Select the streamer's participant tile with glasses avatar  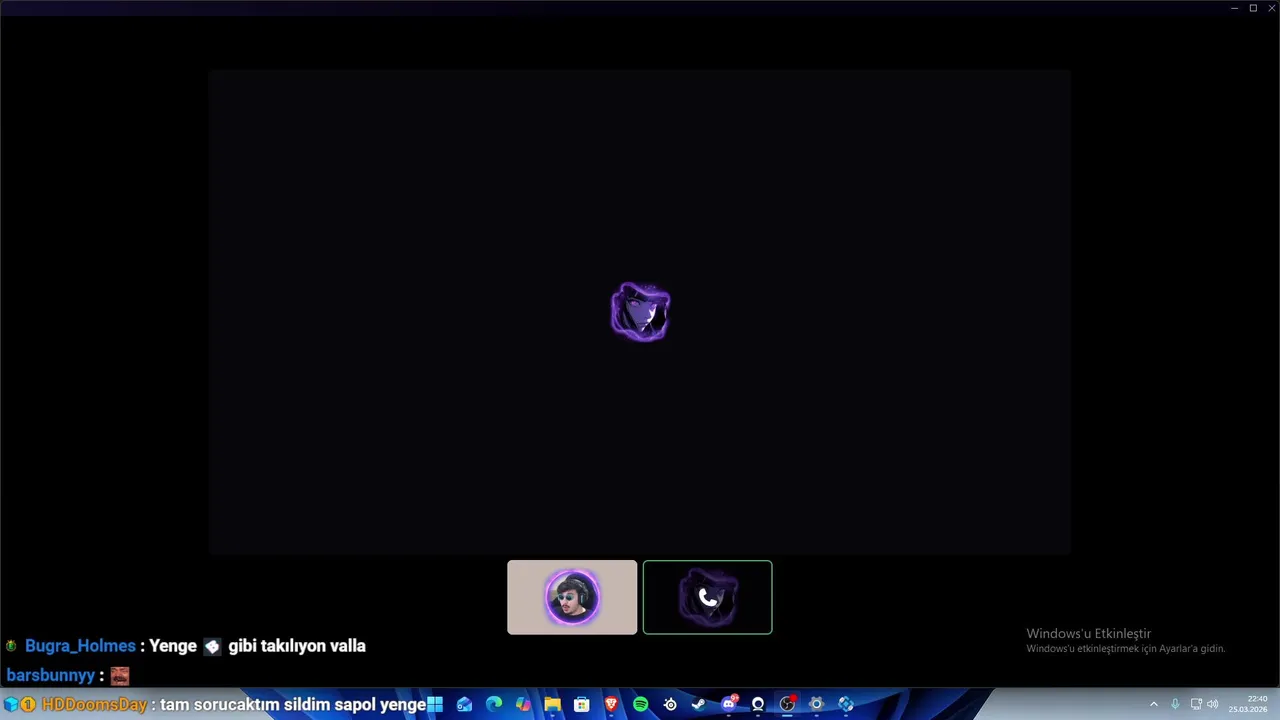tap(572, 597)
